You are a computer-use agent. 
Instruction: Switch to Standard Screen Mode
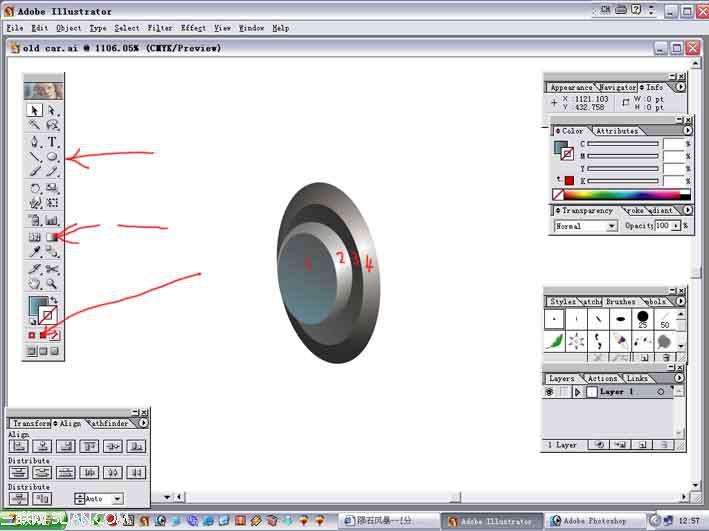(31, 351)
